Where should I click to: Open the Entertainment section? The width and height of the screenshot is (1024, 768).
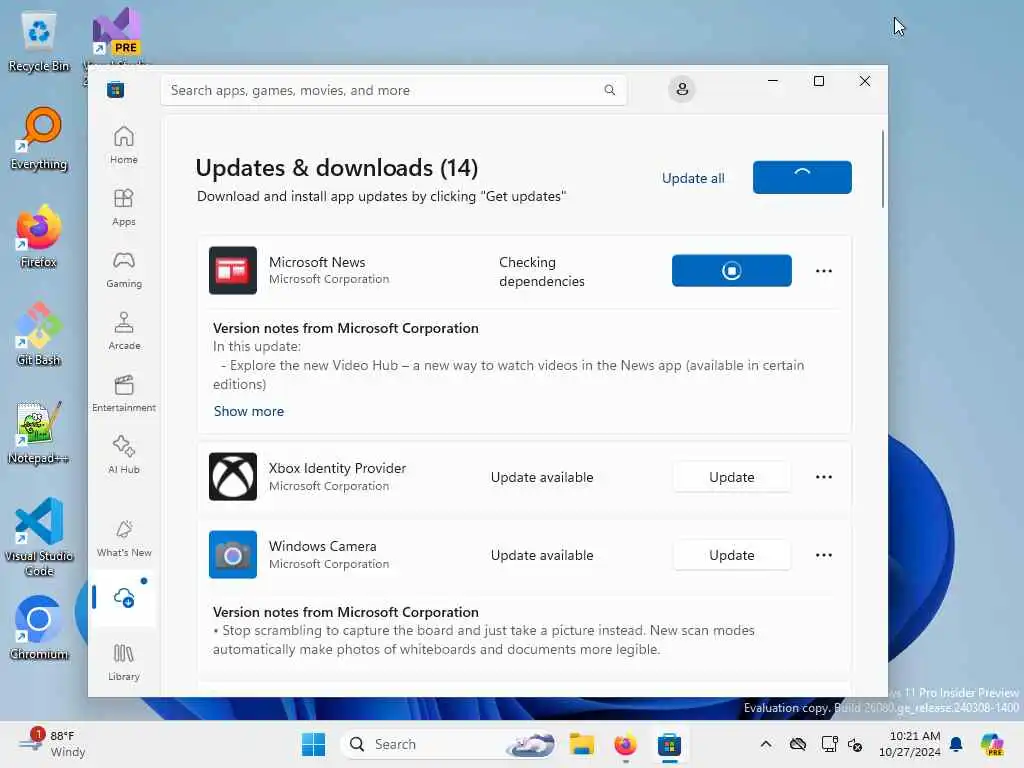[123, 393]
